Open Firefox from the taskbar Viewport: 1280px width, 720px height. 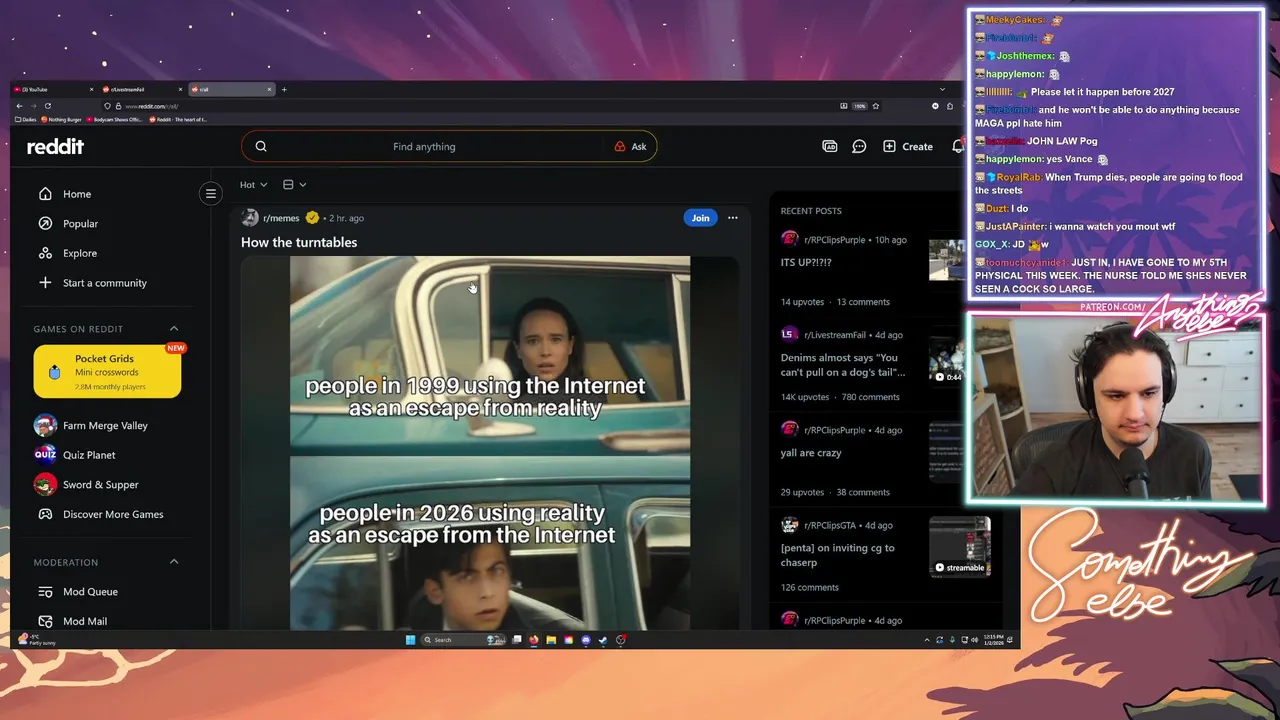pyautogui.click(x=534, y=640)
